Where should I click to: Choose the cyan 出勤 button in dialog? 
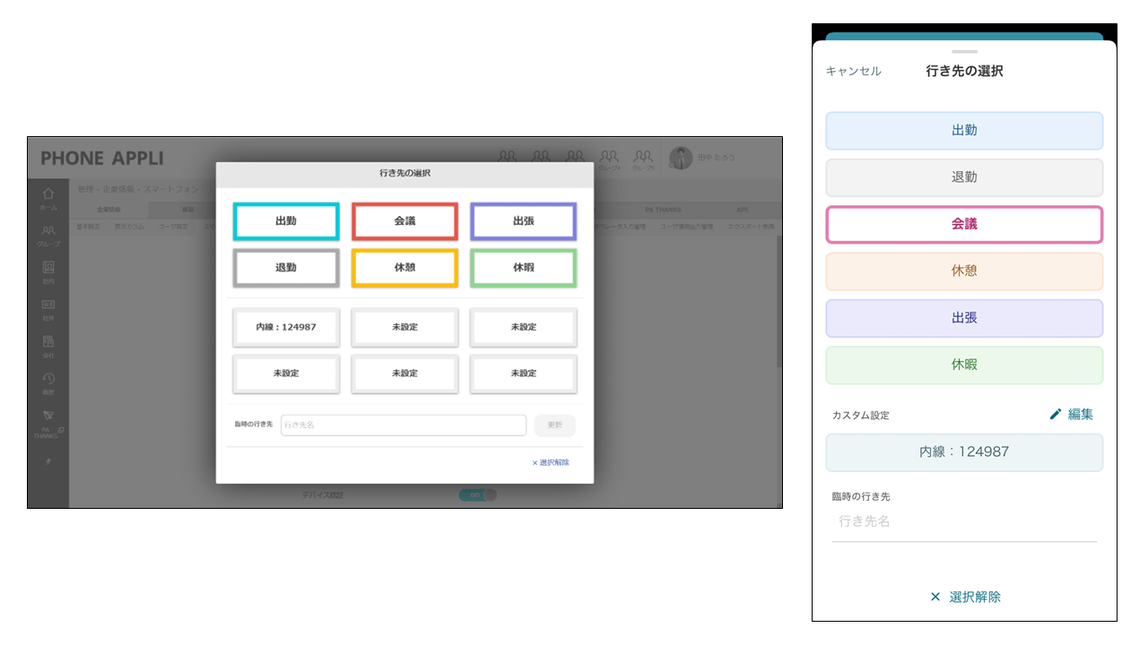point(286,221)
